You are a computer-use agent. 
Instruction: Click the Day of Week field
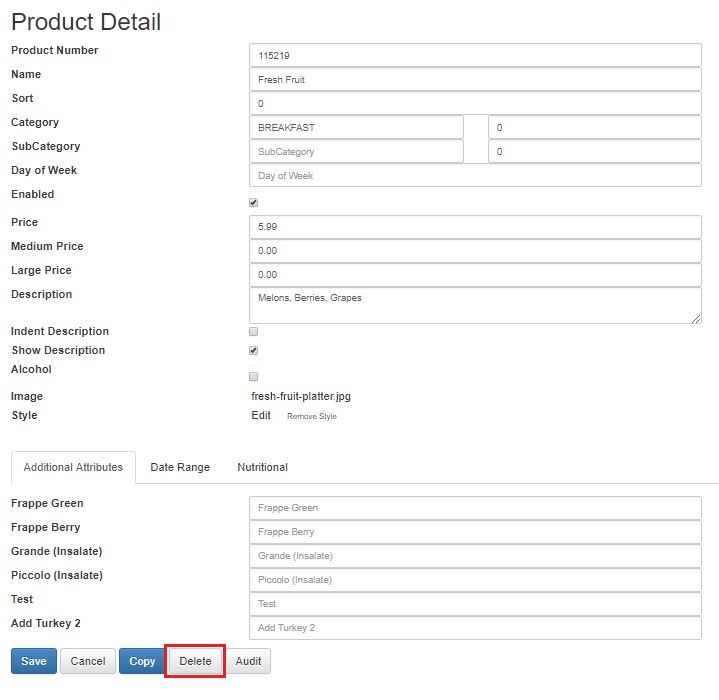pos(475,176)
